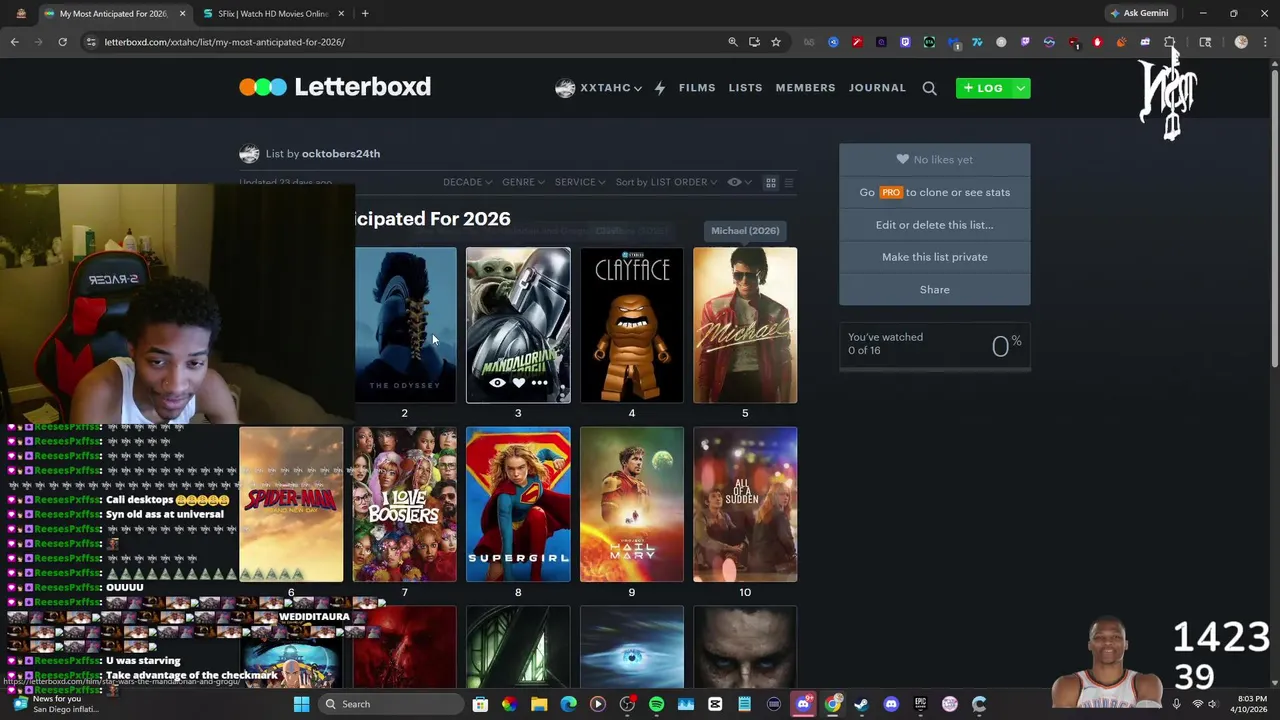Open the activity lightning bolt icon

[x=660, y=88]
